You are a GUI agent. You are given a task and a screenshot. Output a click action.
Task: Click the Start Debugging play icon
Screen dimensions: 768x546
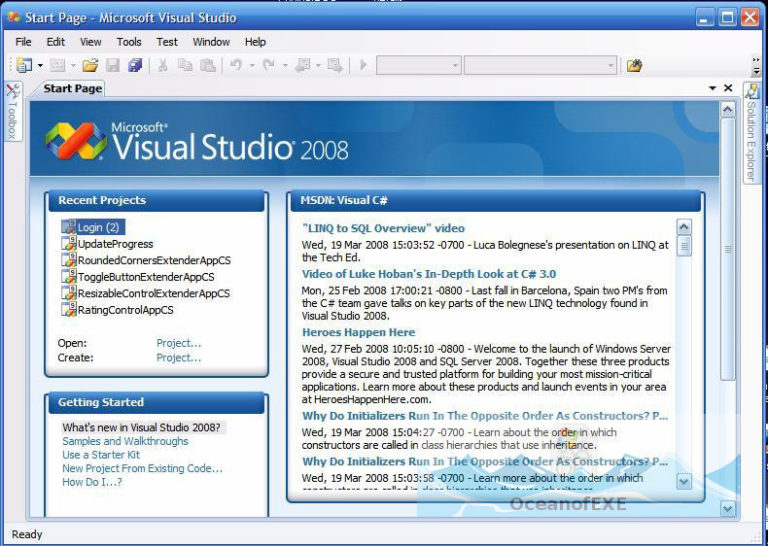click(363, 65)
